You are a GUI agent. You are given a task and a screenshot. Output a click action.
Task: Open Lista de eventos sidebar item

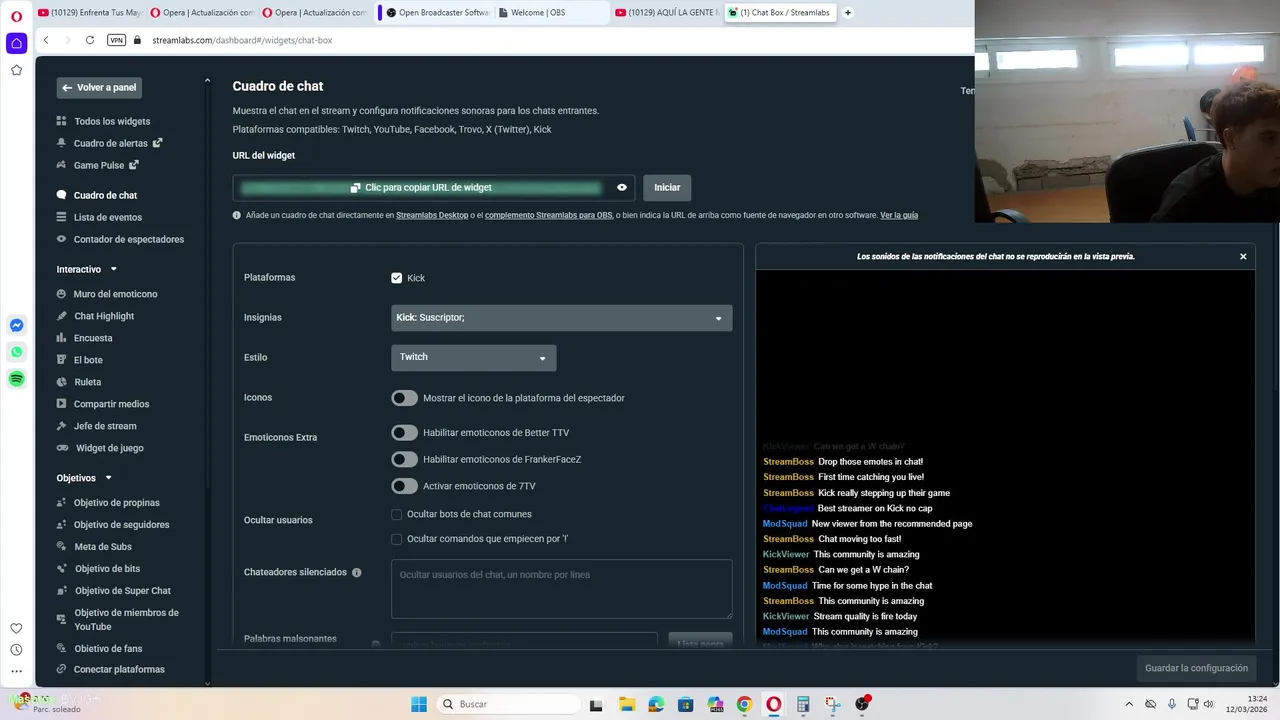[108, 217]
